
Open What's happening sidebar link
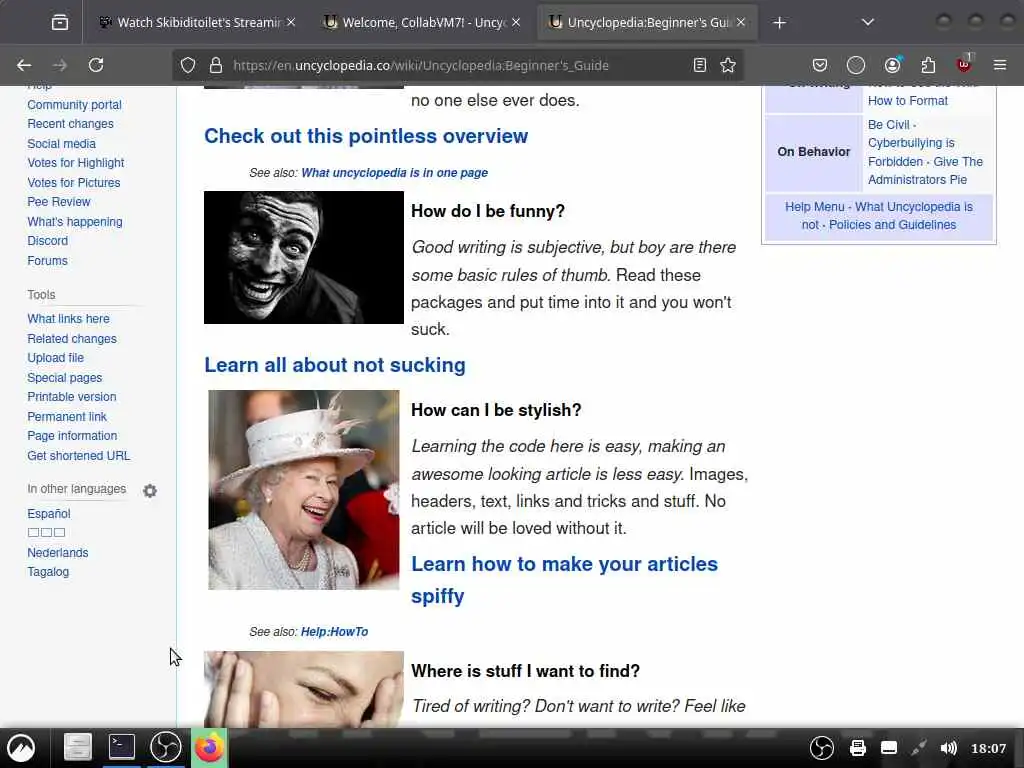point(74,221)
